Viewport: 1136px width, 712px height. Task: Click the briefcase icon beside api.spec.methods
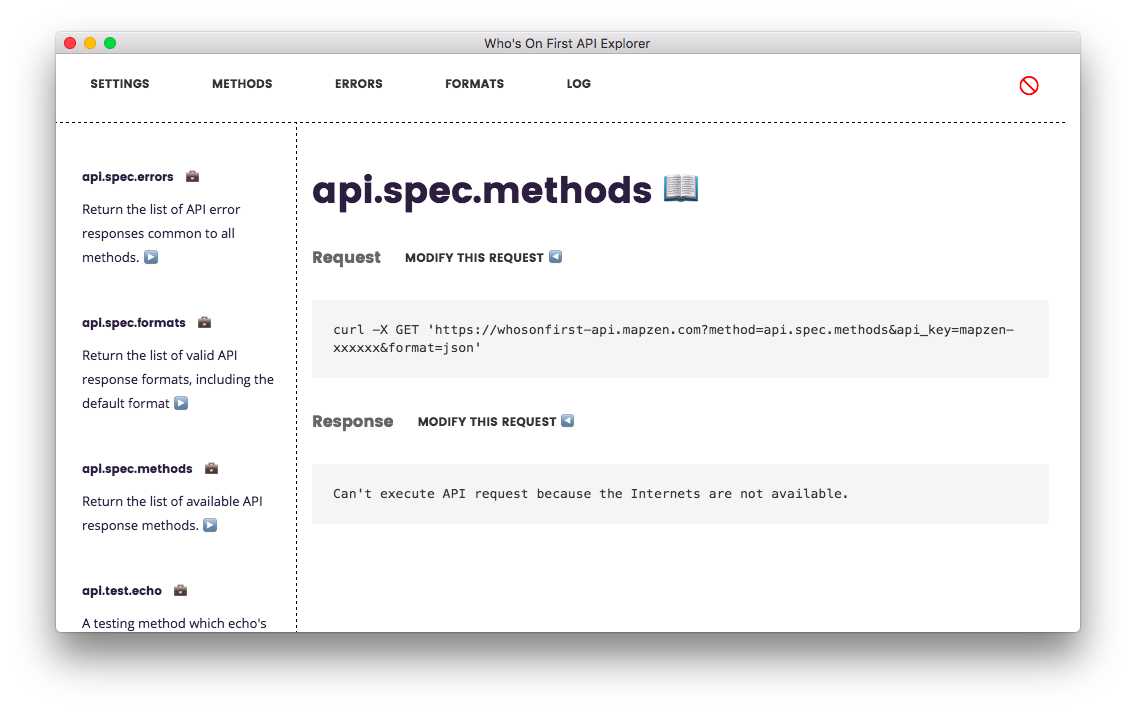211,469
